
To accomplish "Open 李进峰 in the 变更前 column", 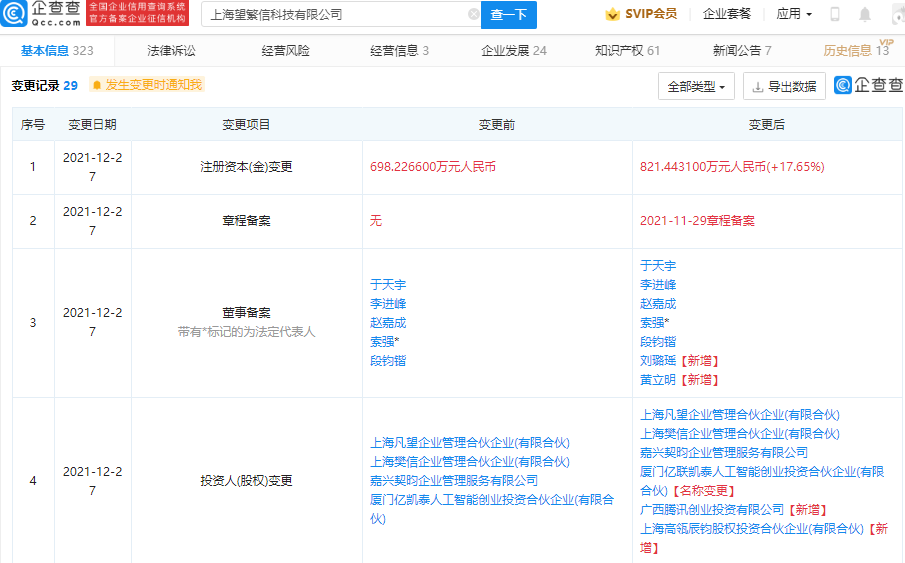I will (388, 304).
